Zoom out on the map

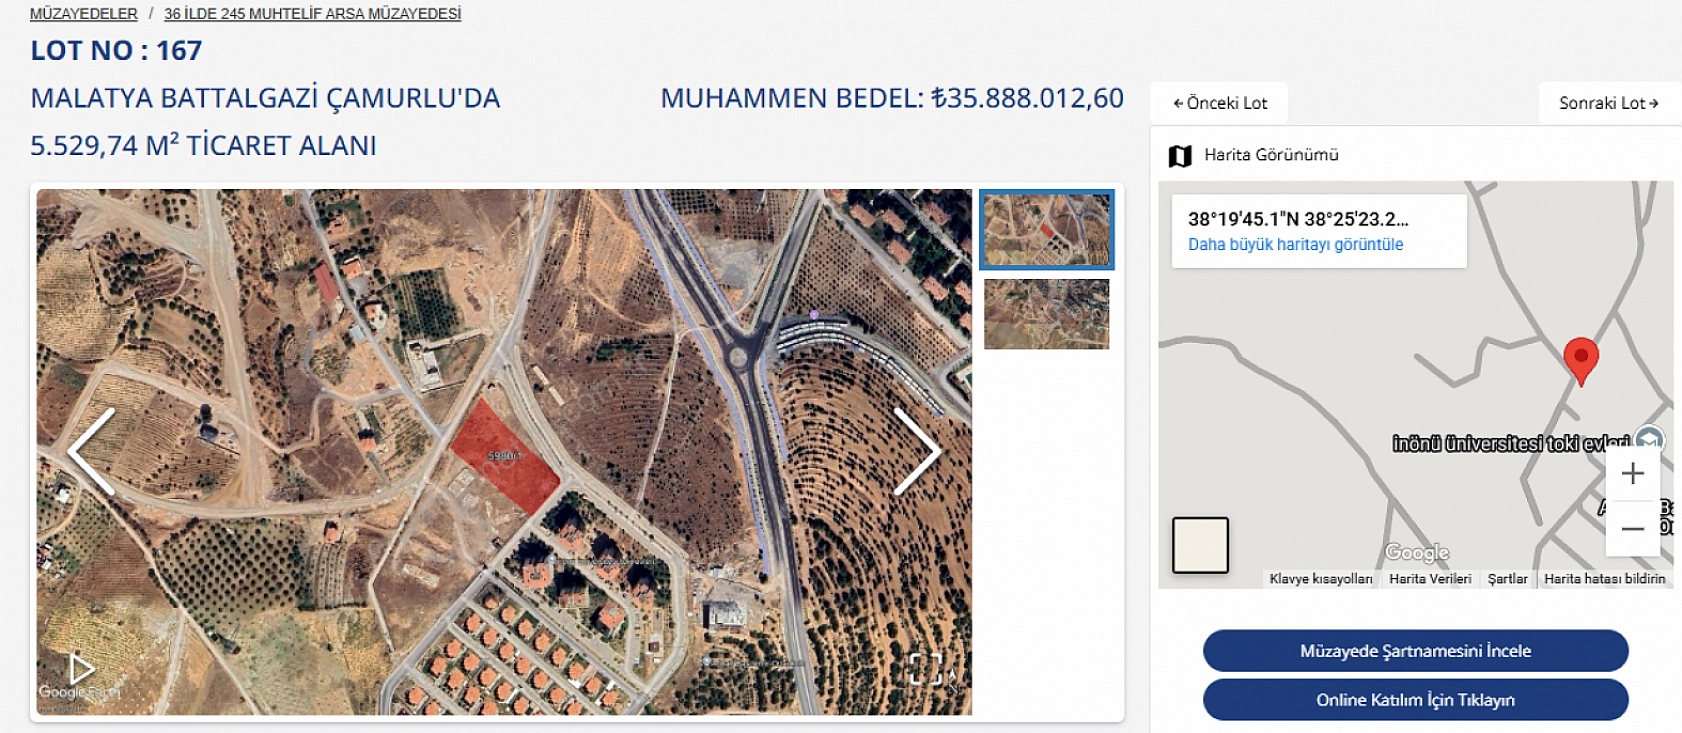[x=1632, y=528]
